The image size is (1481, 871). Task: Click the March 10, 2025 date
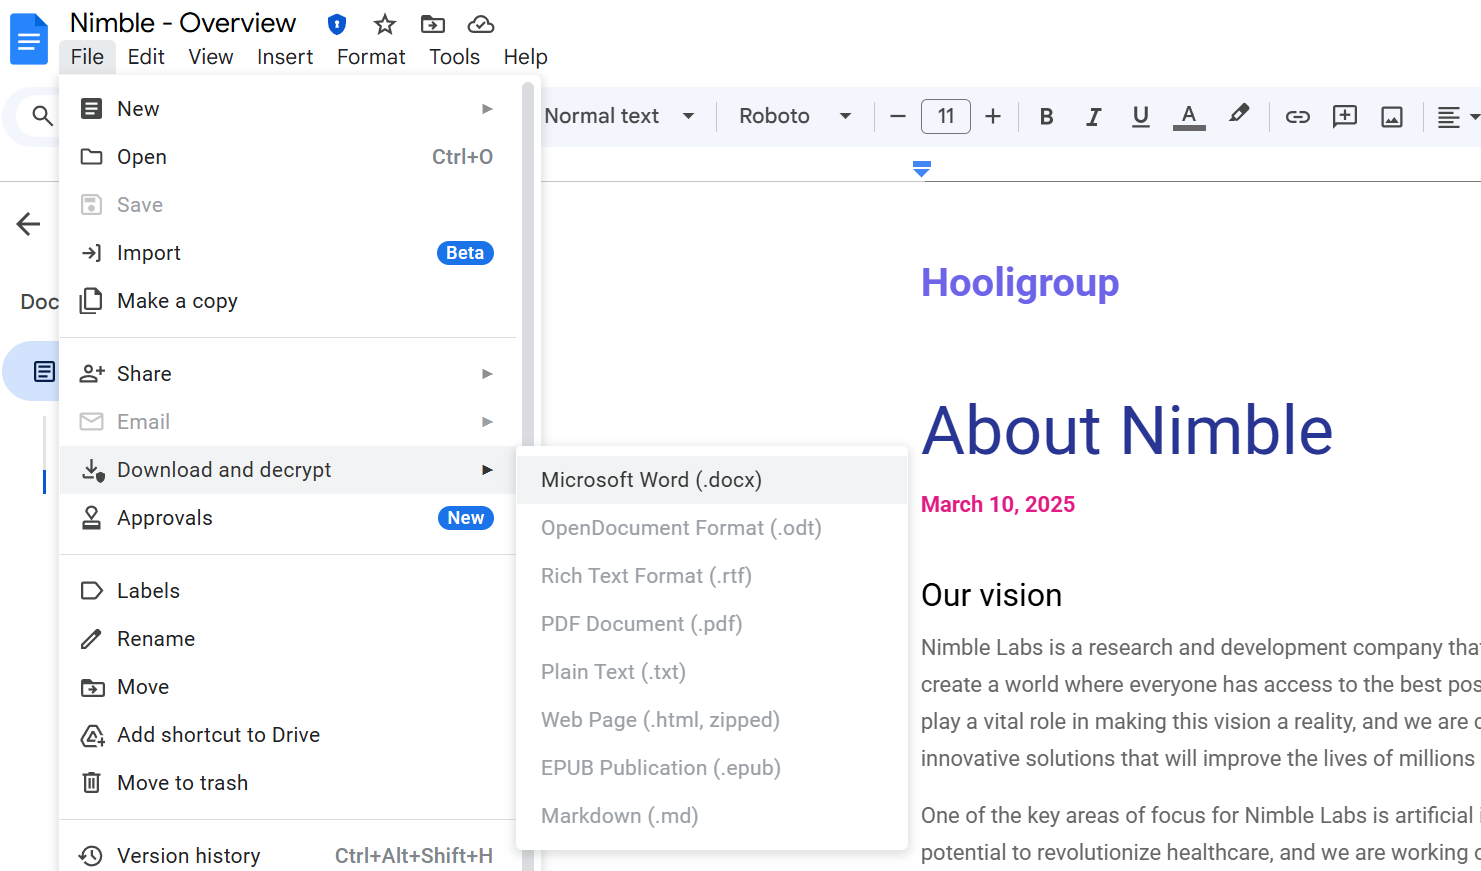tap(998, 505)
